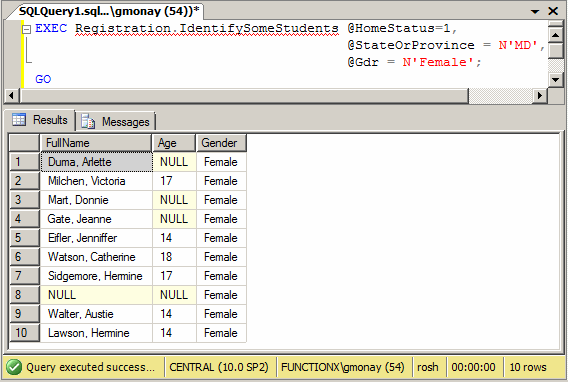
Task: Select the SQLQuery1.sql gmonay (54) tab
Action: [x=109, y=11]
